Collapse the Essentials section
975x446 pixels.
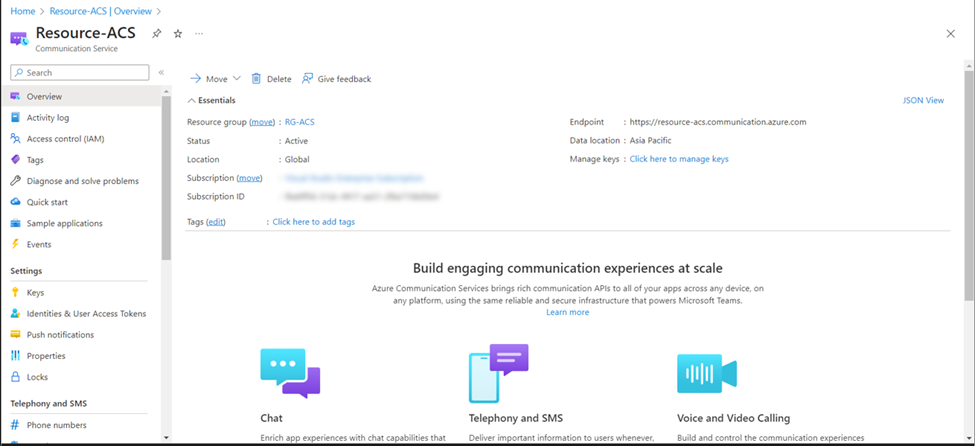coord(211,100)
